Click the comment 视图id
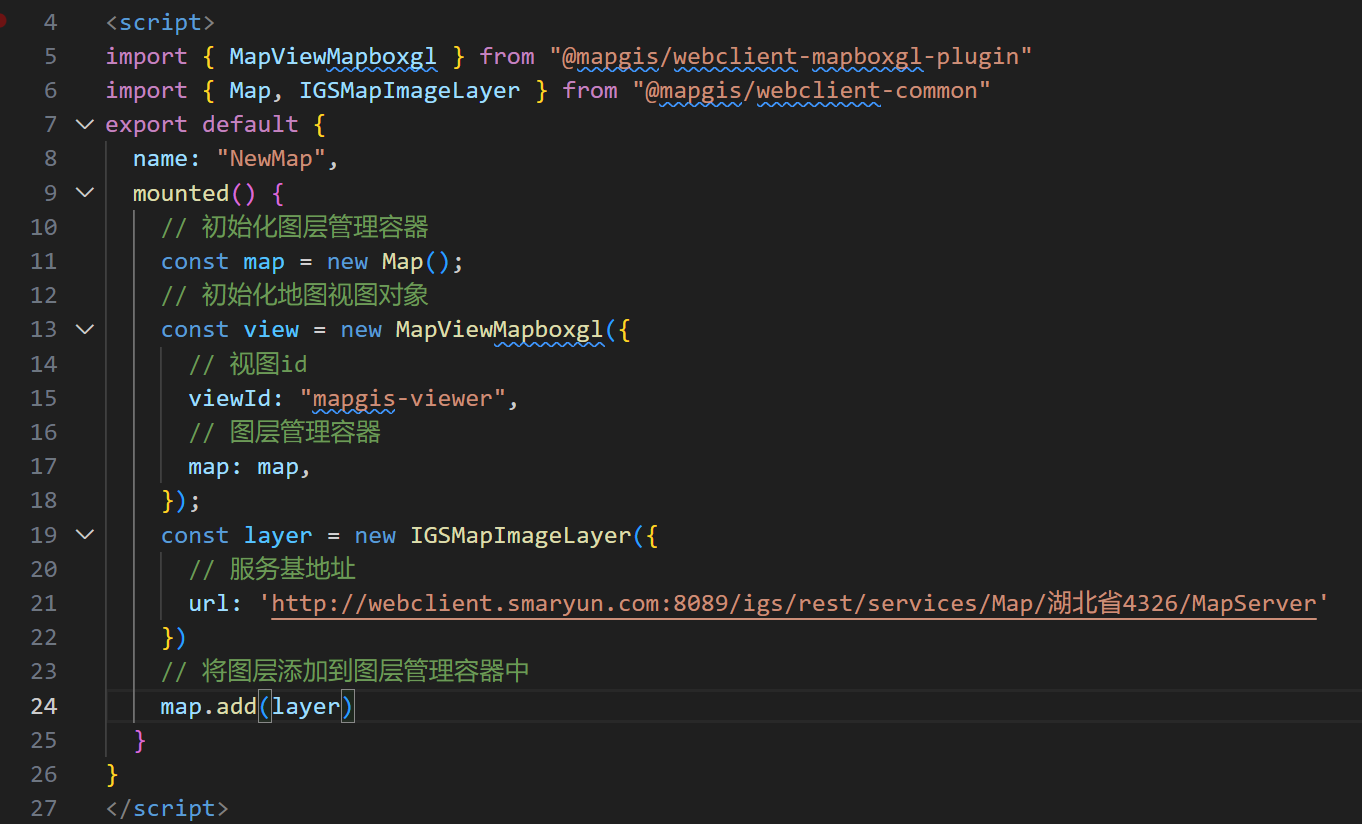This screenshot has height=824, width=1362. 248,364
